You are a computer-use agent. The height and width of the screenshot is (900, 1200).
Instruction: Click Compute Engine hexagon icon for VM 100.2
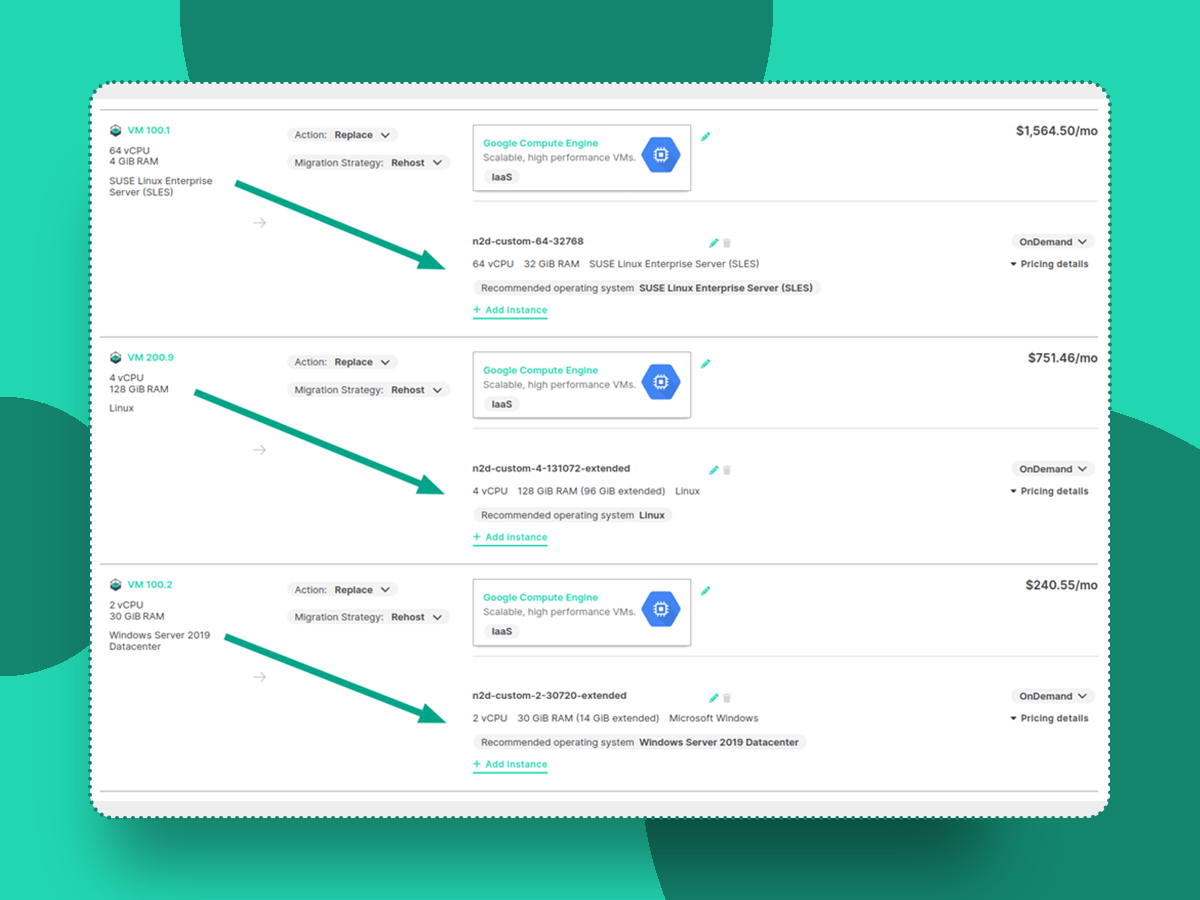[x=661, y=609]
